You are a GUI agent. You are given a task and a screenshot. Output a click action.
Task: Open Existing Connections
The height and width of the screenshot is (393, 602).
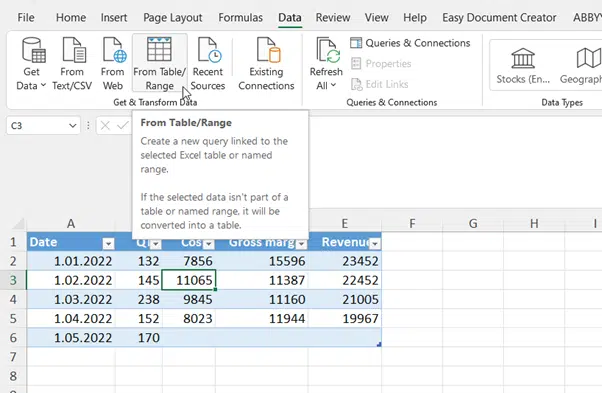tap(266, 64)
